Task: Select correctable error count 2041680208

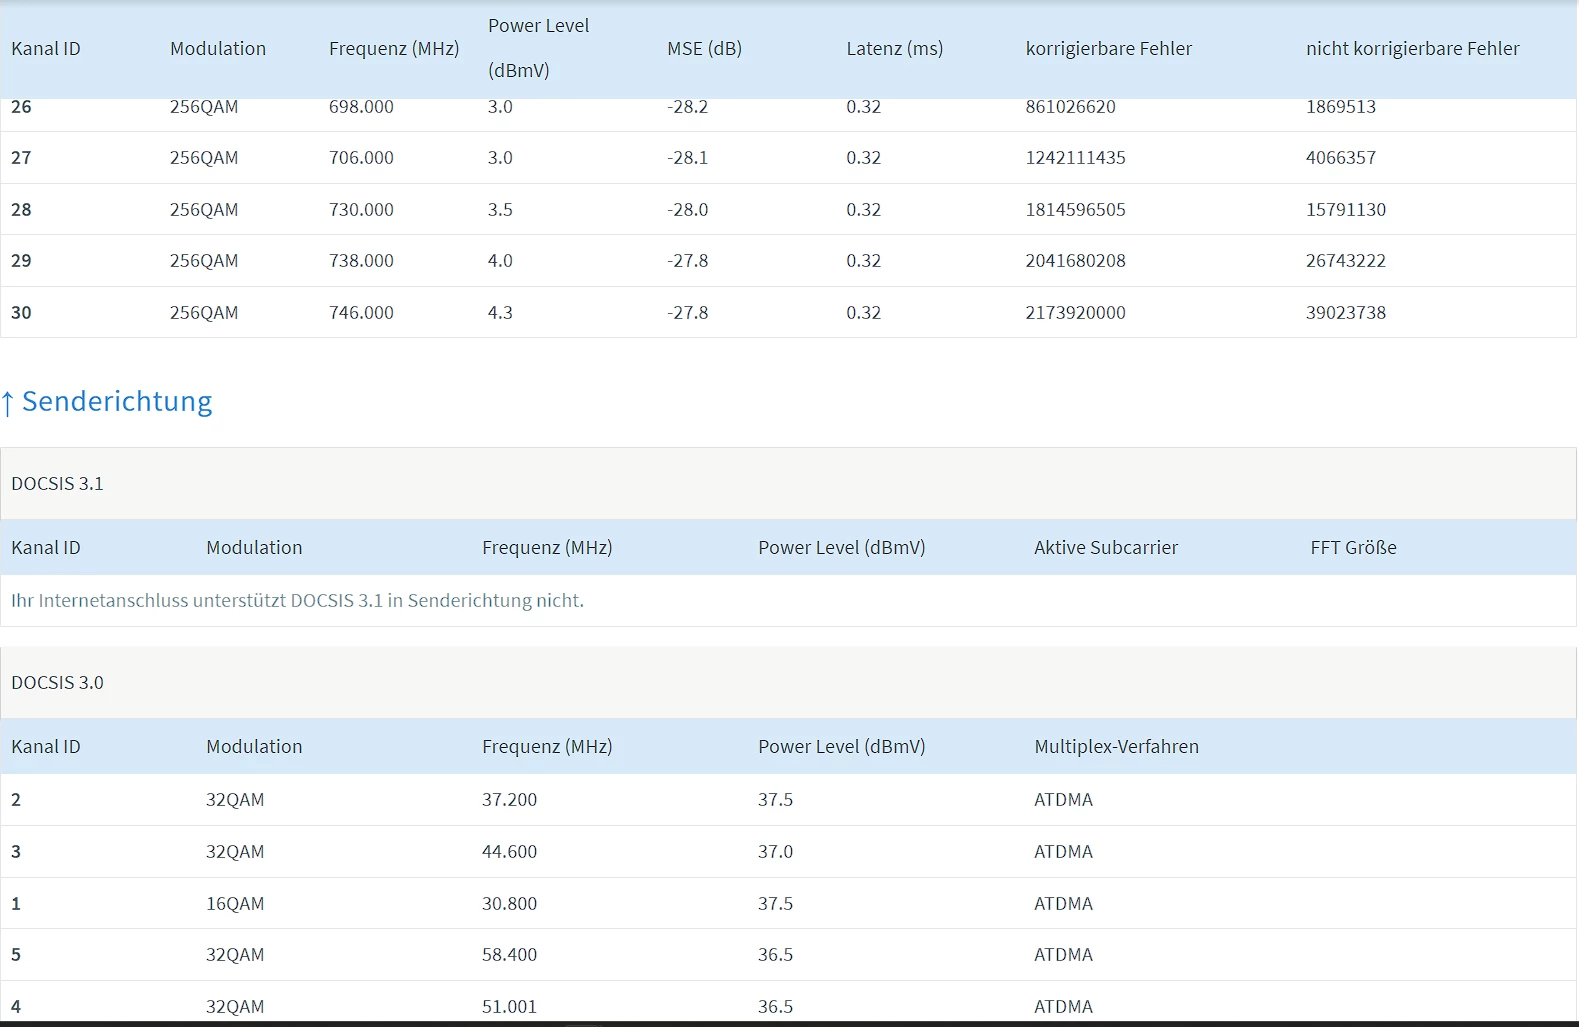Action: 1076,261
